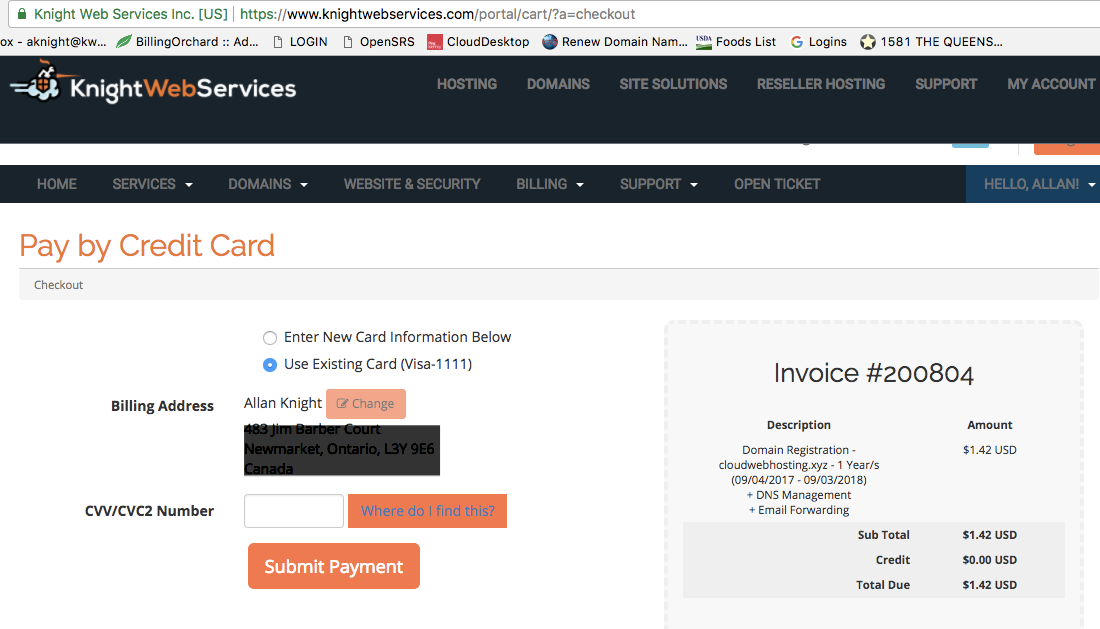Image resolution: width=1100 pixels, height=629 pixels.
Task: Click the Submit Payment button
Action: pos(334,566)
